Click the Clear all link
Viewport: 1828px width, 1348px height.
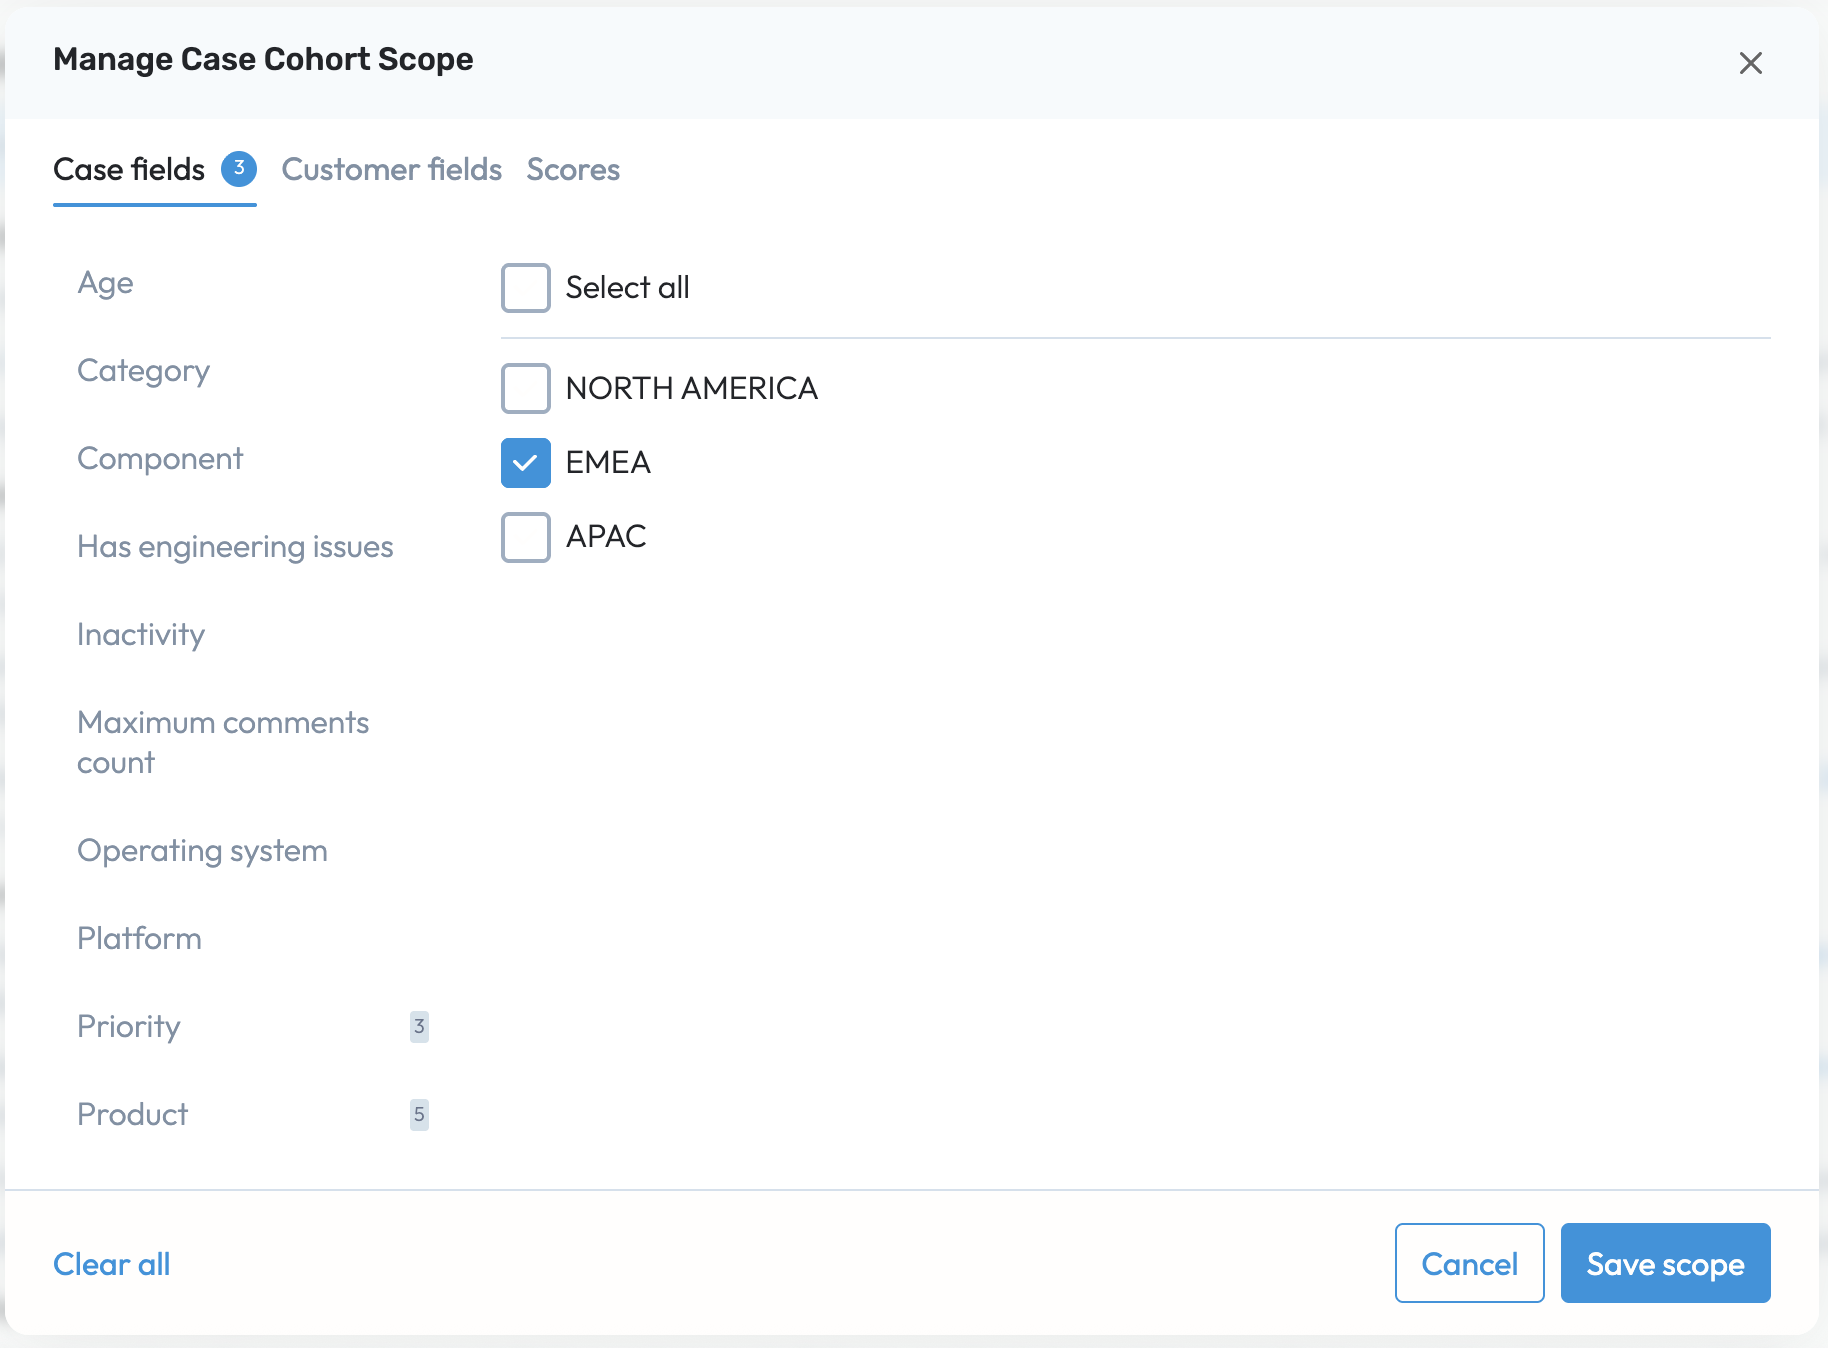click(x=112, y=1264)
